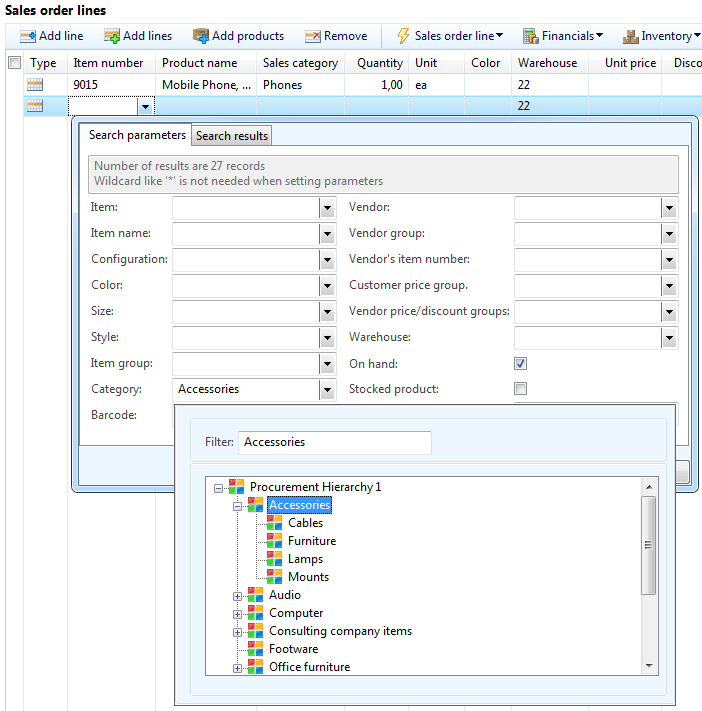
Task: Sort by the Item number column header
Action: click(111, 63)
